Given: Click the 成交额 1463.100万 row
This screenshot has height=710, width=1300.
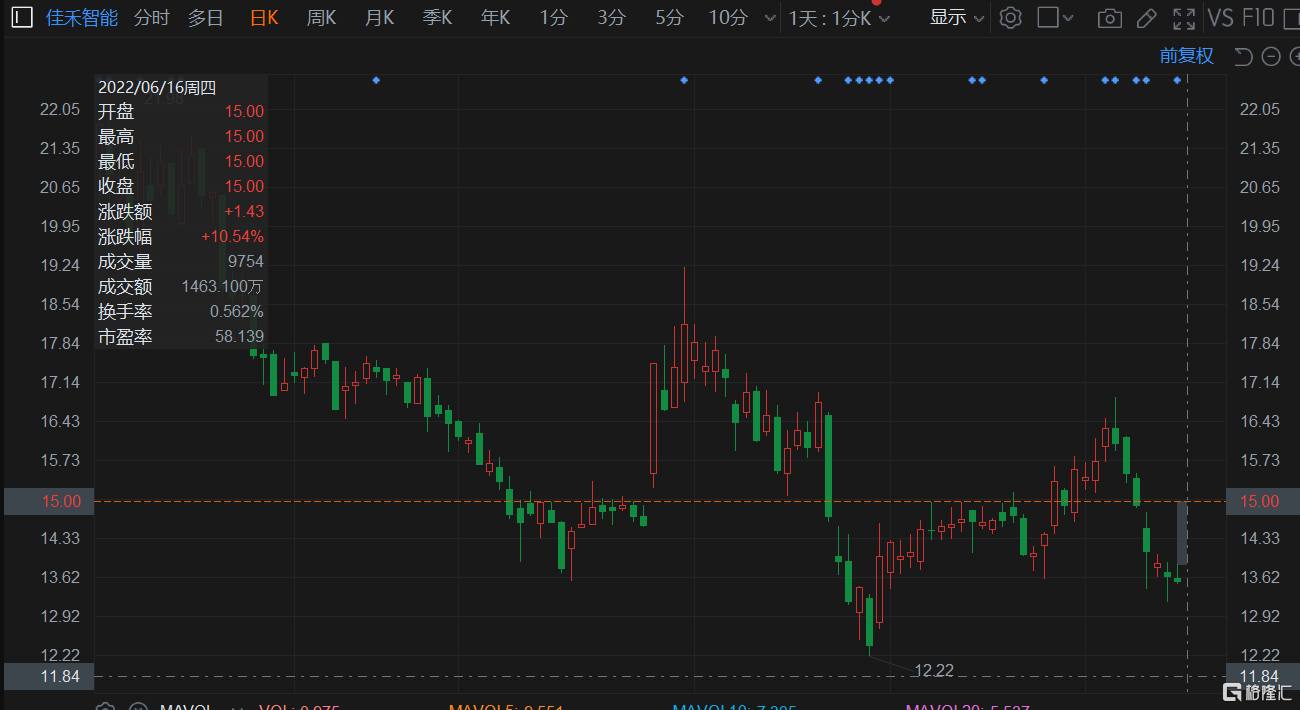Looking at the screenshot, I should click(181, 287).
